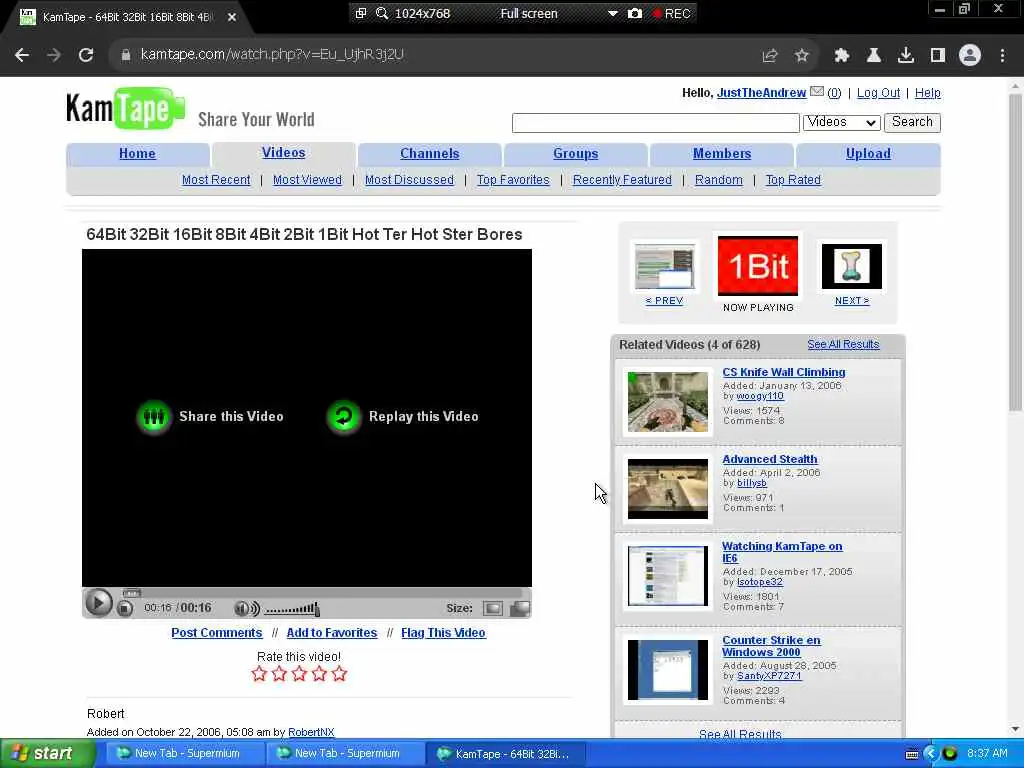
Task: Start recording with the REC button
Action: pos(671,13)
